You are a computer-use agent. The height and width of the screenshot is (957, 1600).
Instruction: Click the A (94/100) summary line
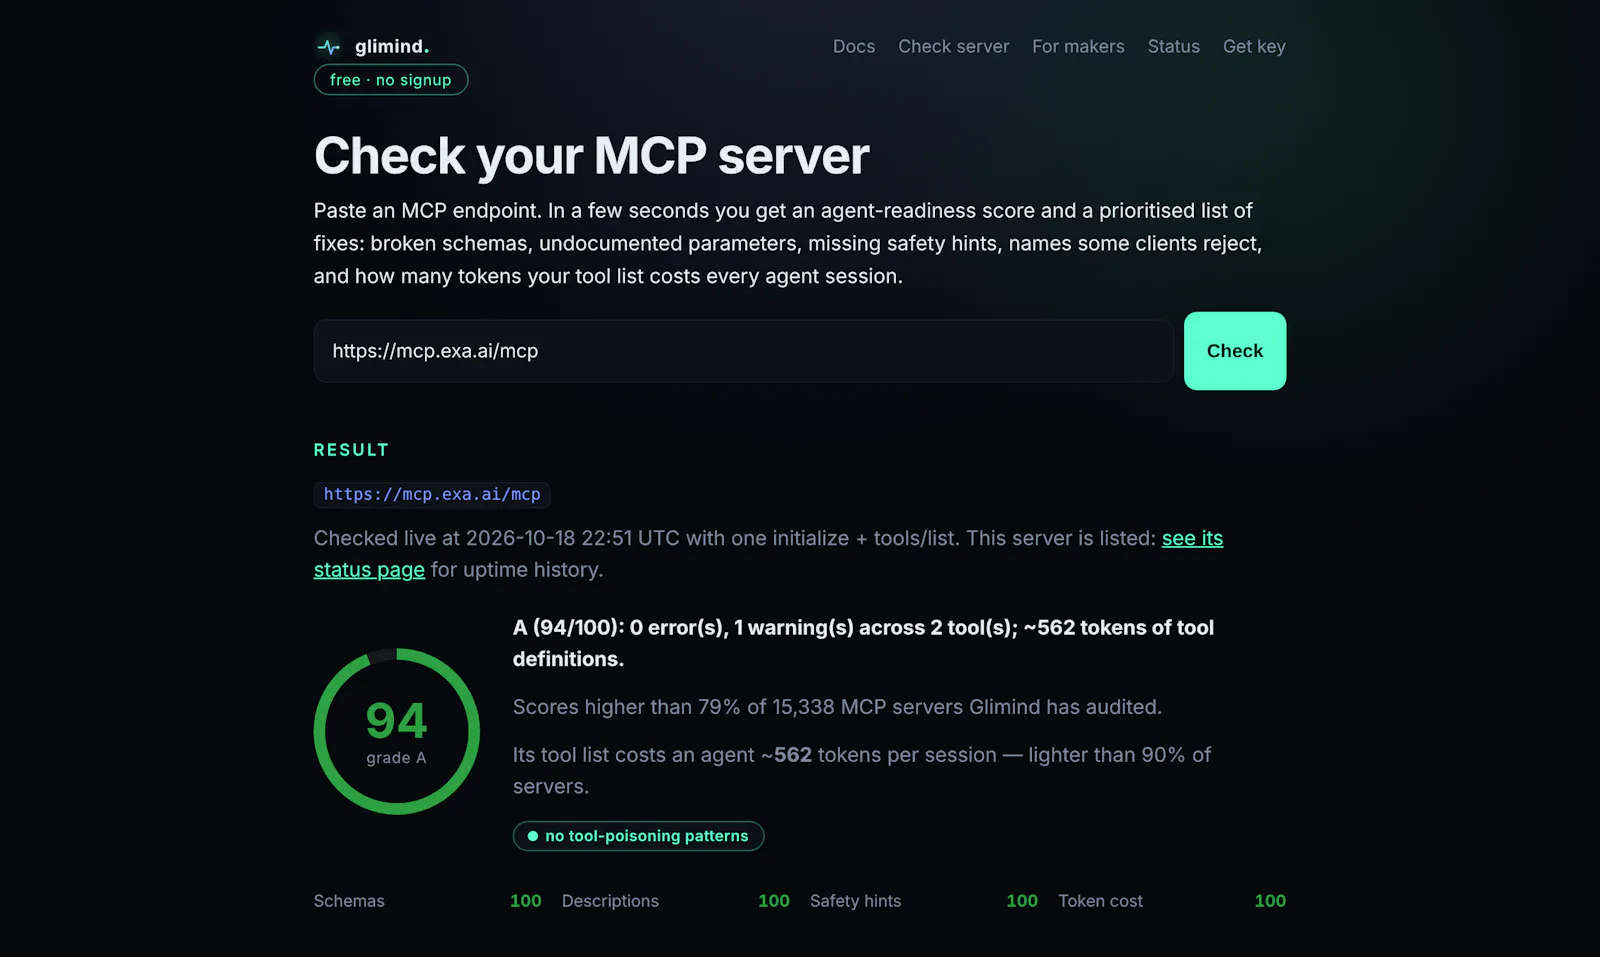[x=863, y=643]
